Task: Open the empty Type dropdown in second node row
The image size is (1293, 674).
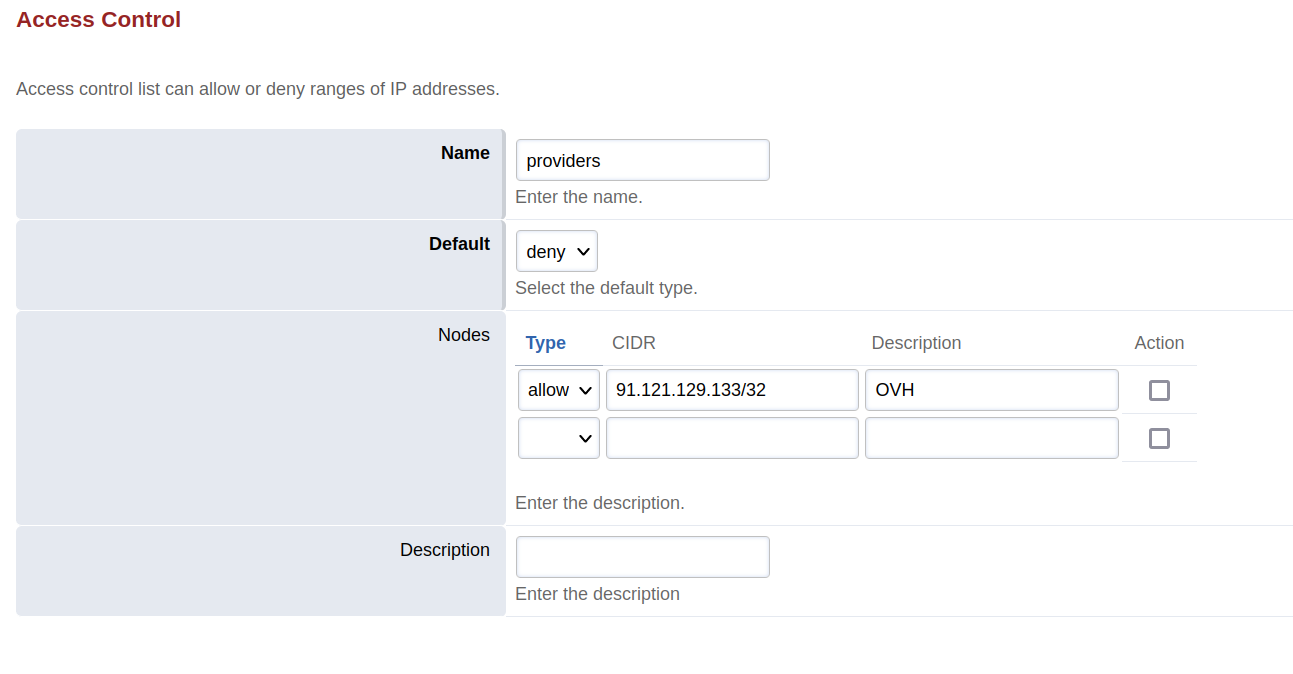Action: pos(558,438)
